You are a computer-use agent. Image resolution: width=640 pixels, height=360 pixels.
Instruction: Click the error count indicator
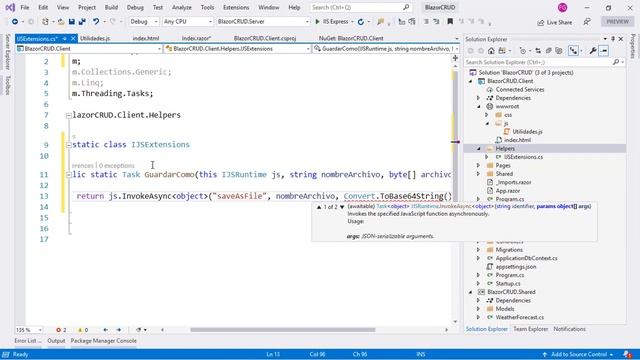61,330
